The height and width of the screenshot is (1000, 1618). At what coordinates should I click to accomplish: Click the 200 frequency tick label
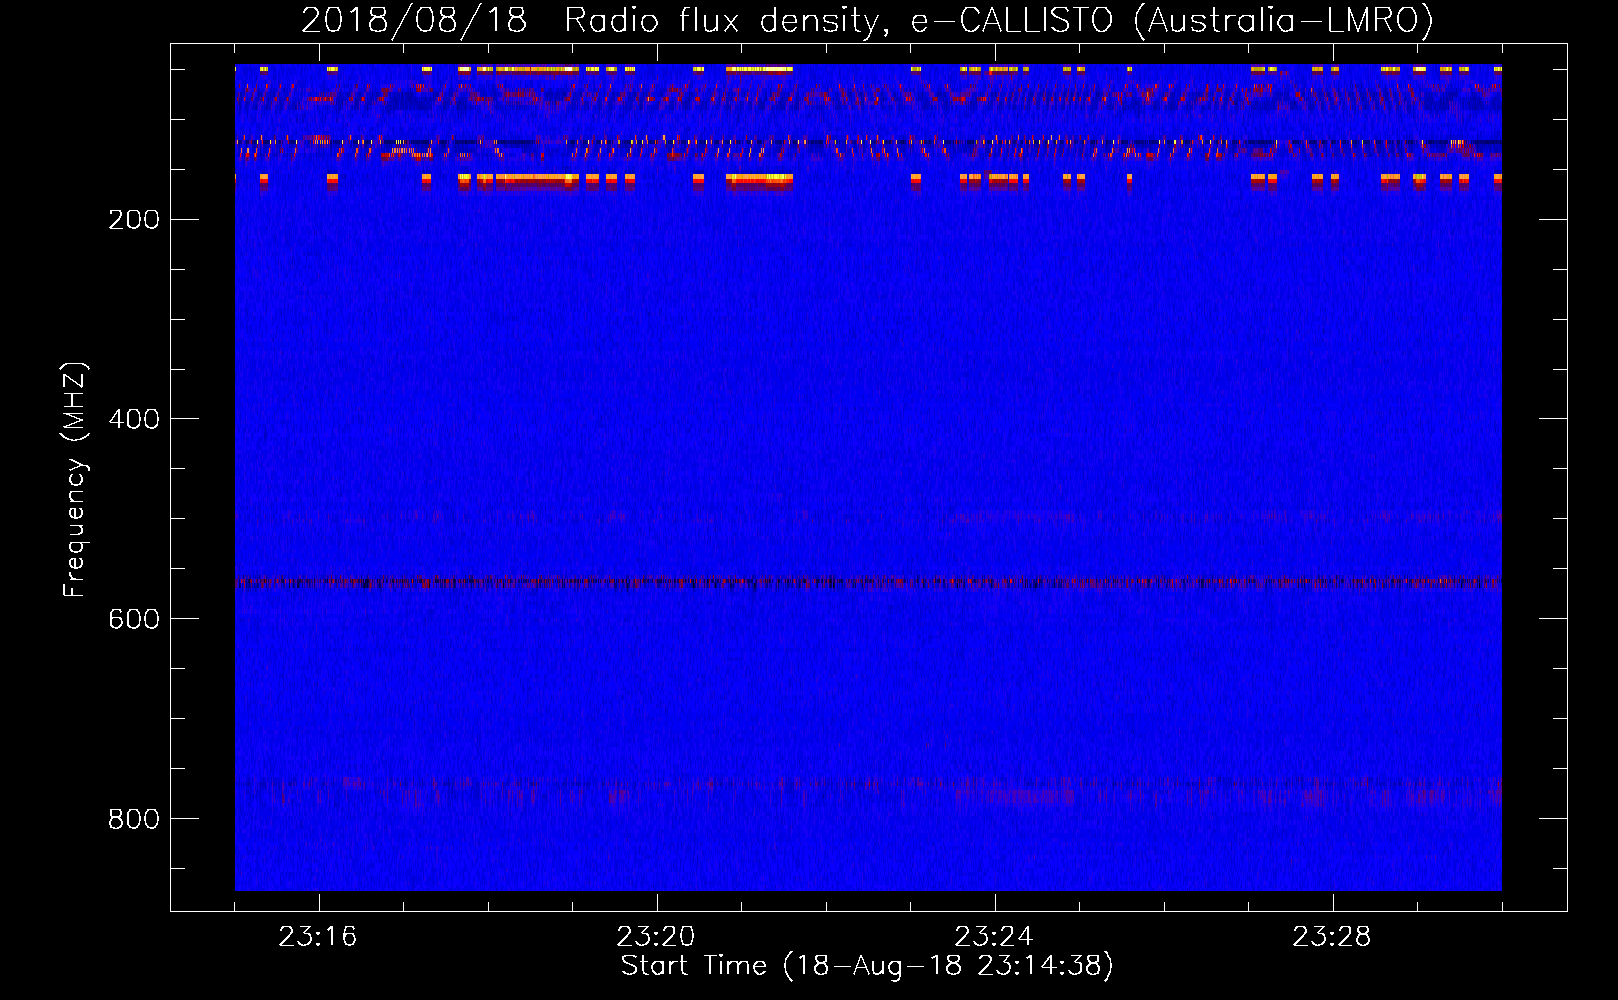134,220
